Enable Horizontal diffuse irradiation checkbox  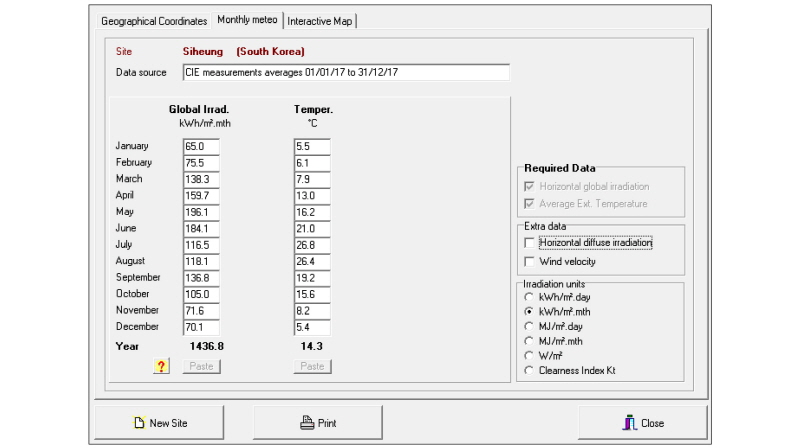click(530, 243)
